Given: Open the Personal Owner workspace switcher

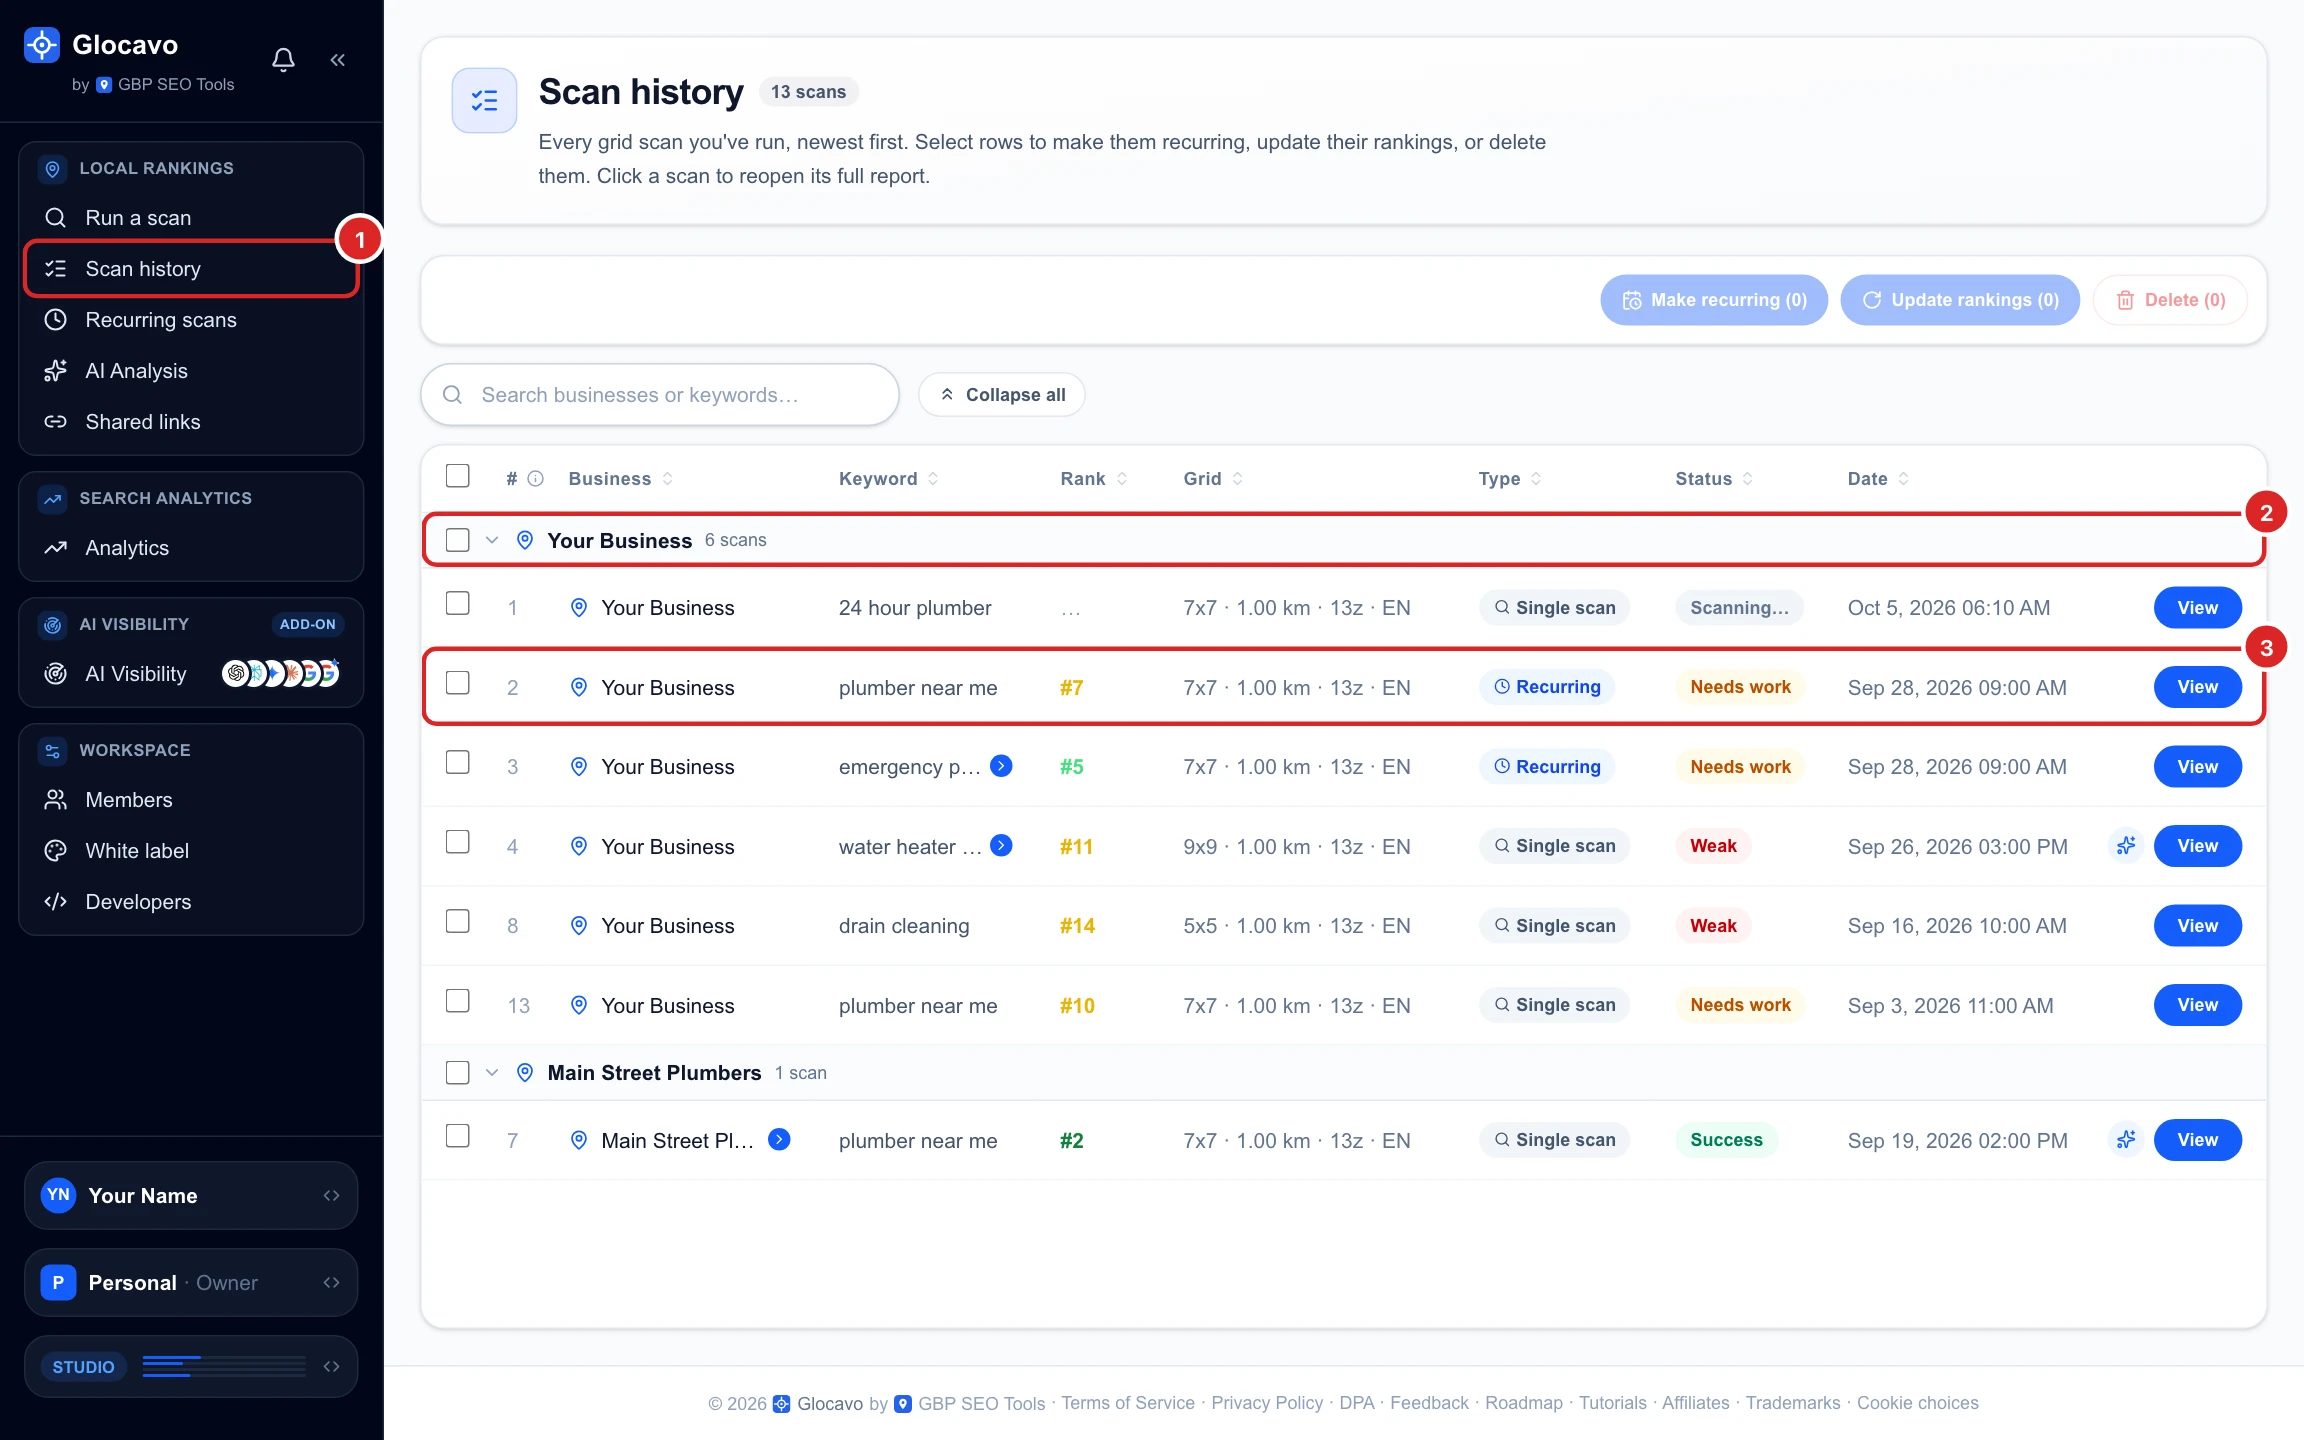Looking at the screenshot, I should (x=191, y=1282).
